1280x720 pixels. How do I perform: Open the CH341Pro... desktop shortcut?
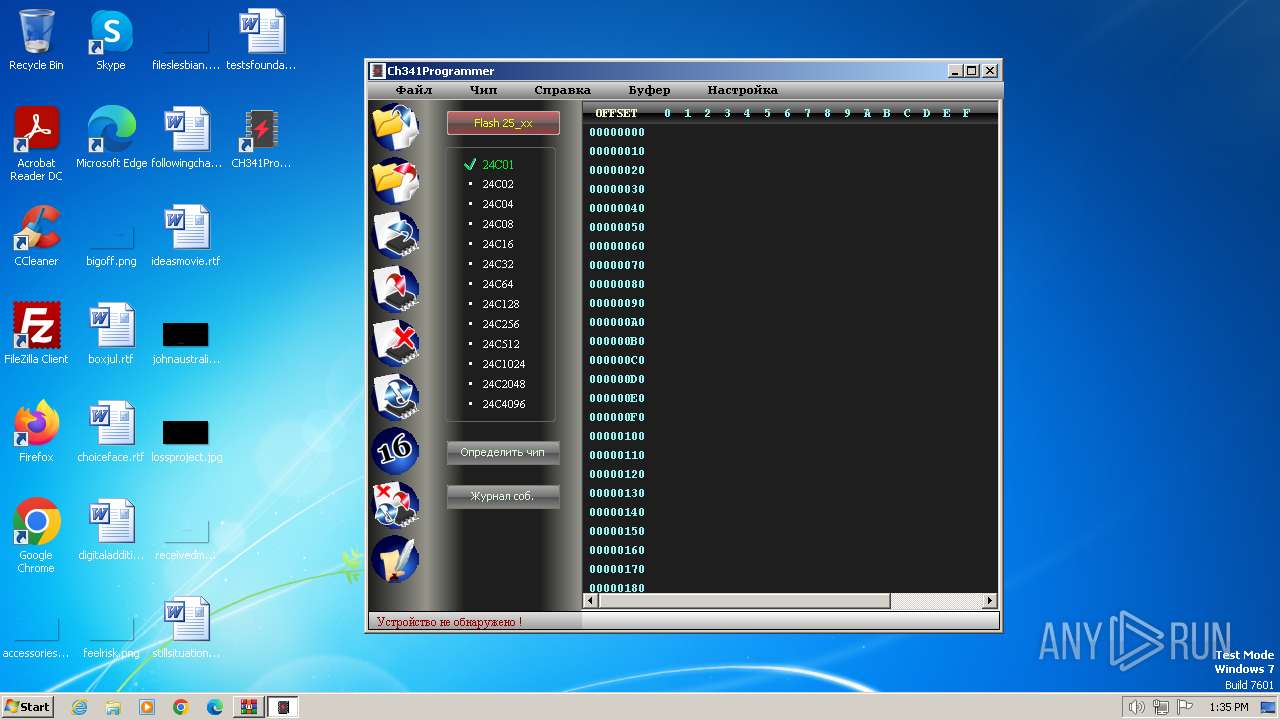(x=261, y=138)
